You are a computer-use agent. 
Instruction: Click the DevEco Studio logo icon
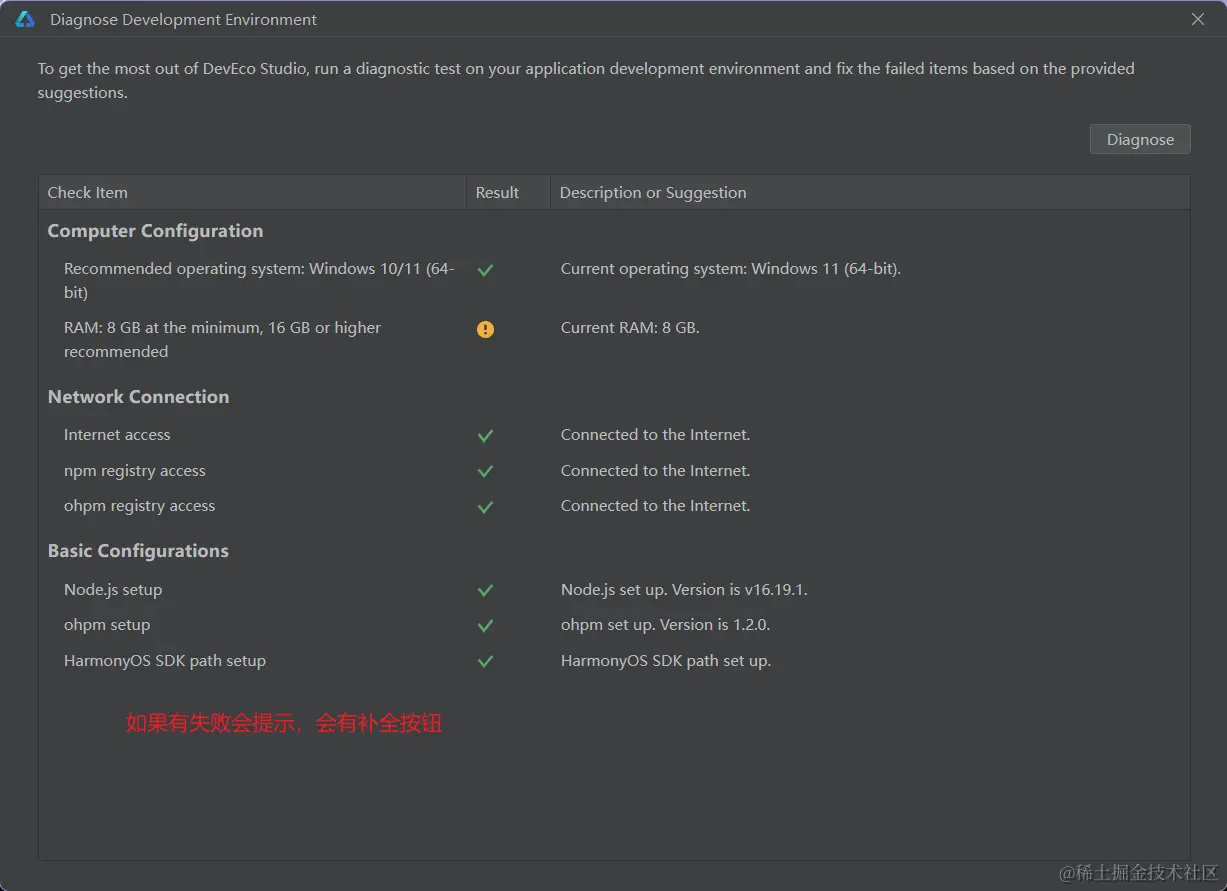[25, 19]
